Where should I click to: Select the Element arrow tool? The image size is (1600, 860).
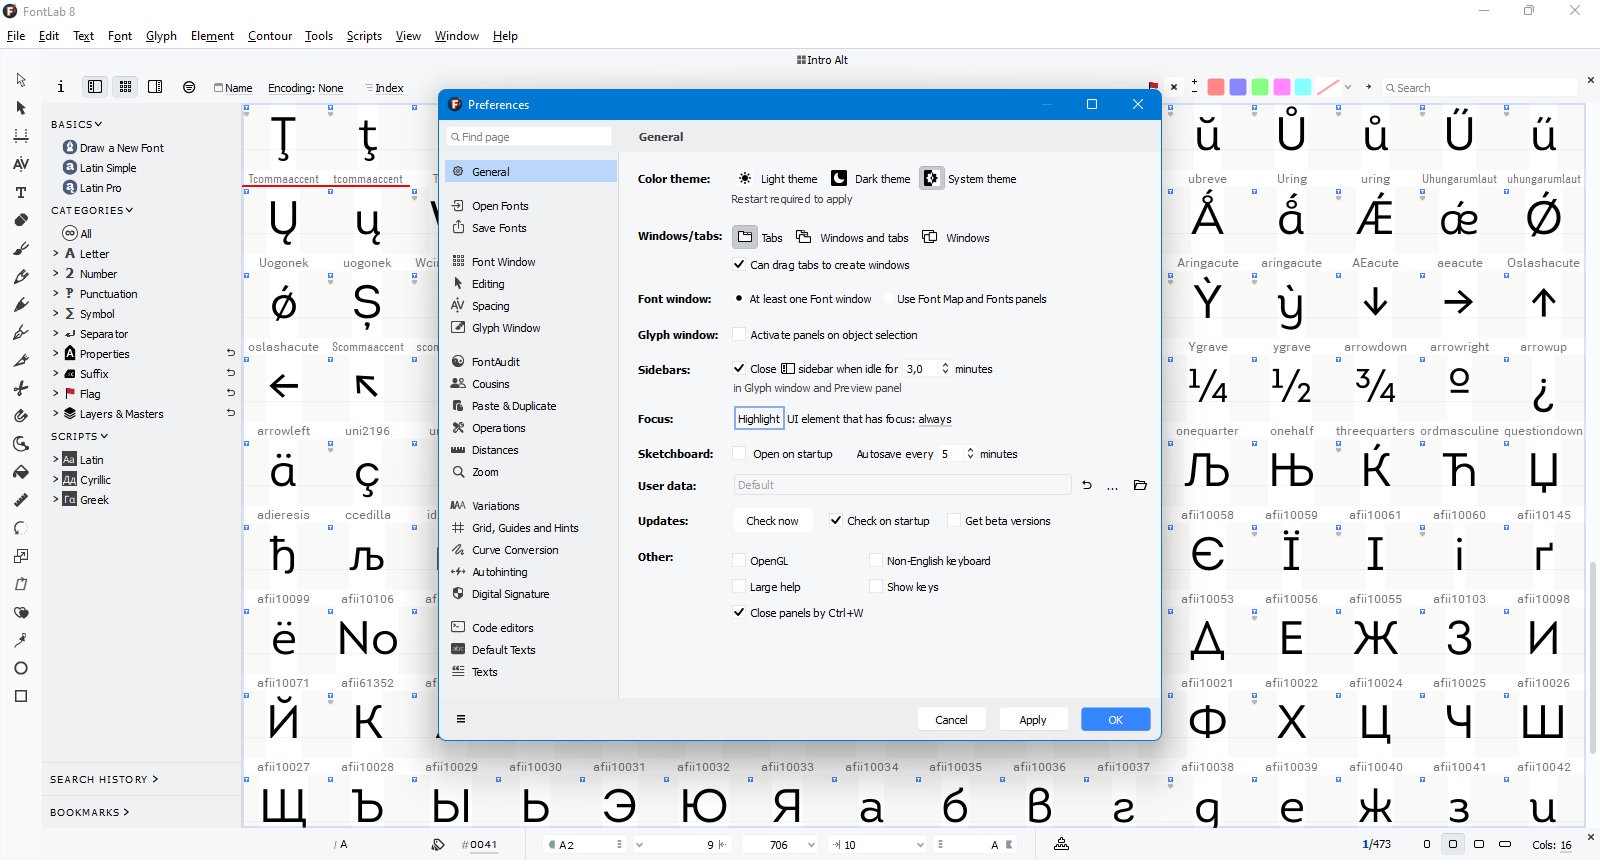coord(21,107)
